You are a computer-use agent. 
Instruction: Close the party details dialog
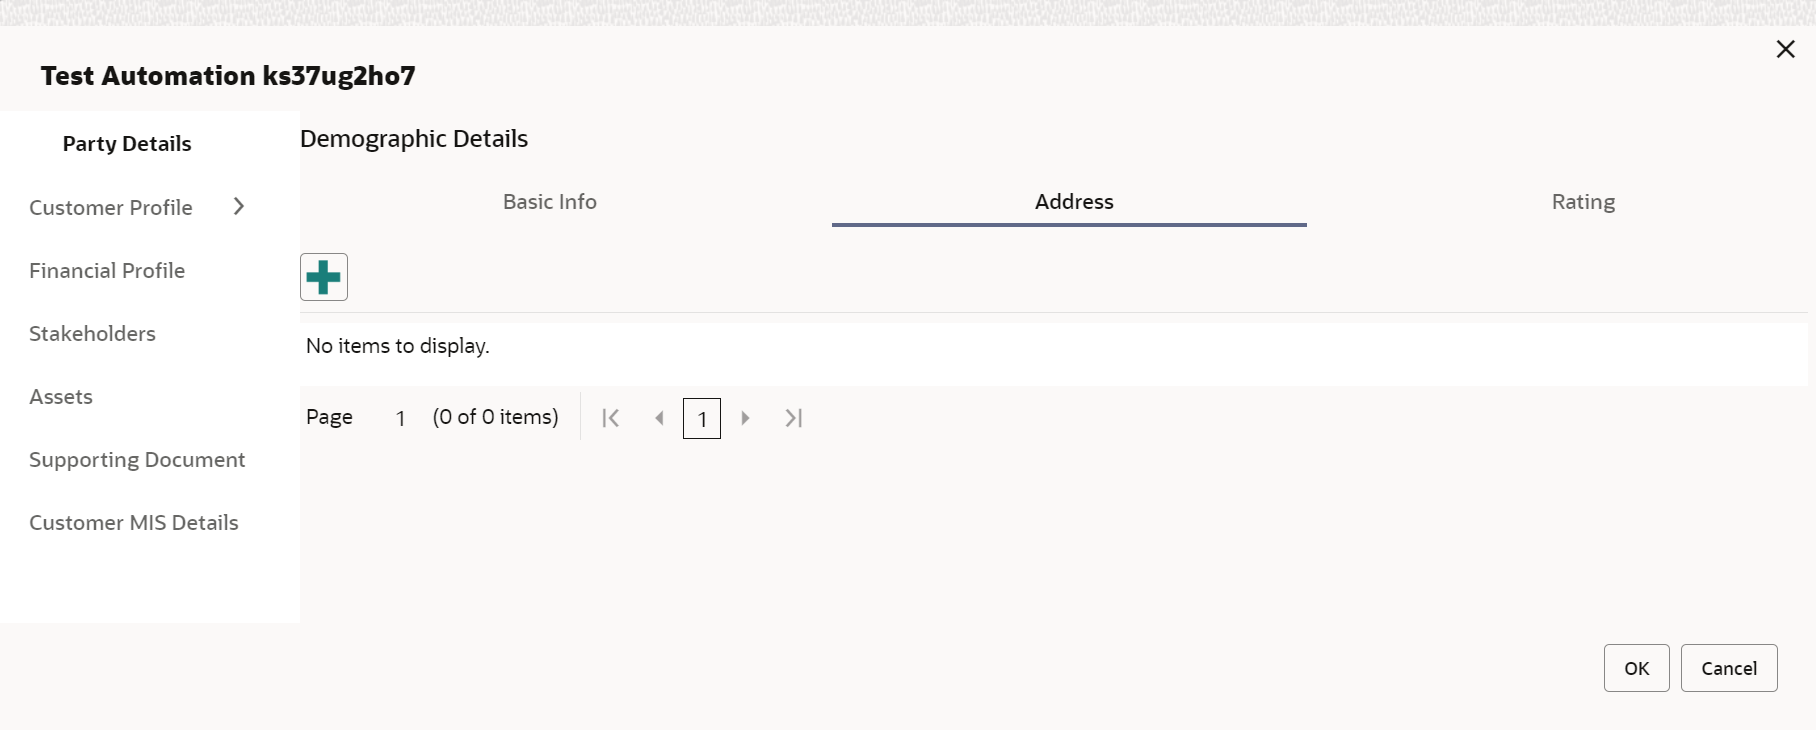(1785, 49)
